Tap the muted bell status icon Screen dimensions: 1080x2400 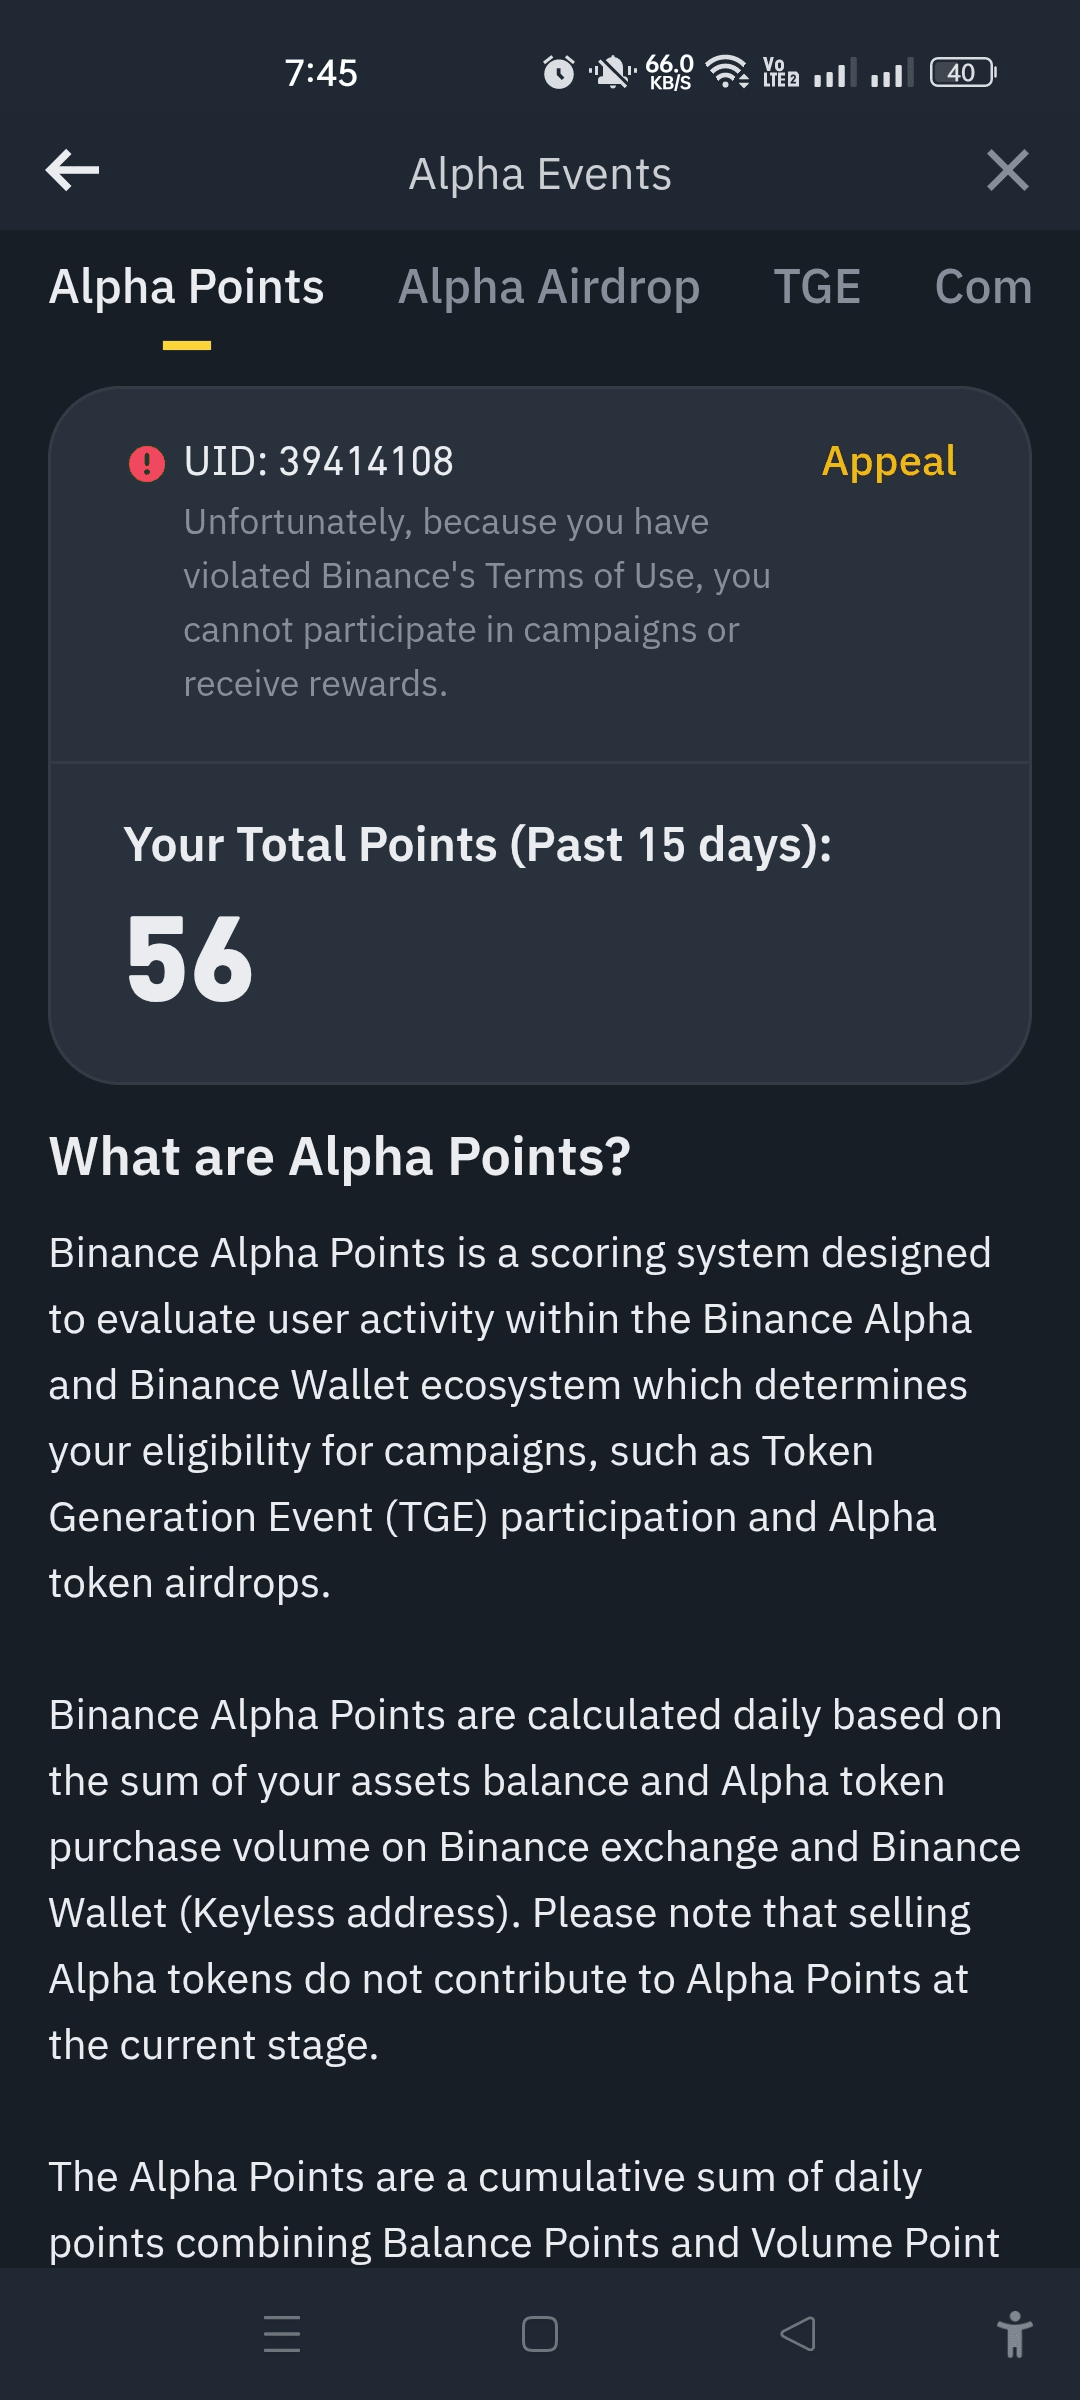pyautogui.click(x=612, y=72)
